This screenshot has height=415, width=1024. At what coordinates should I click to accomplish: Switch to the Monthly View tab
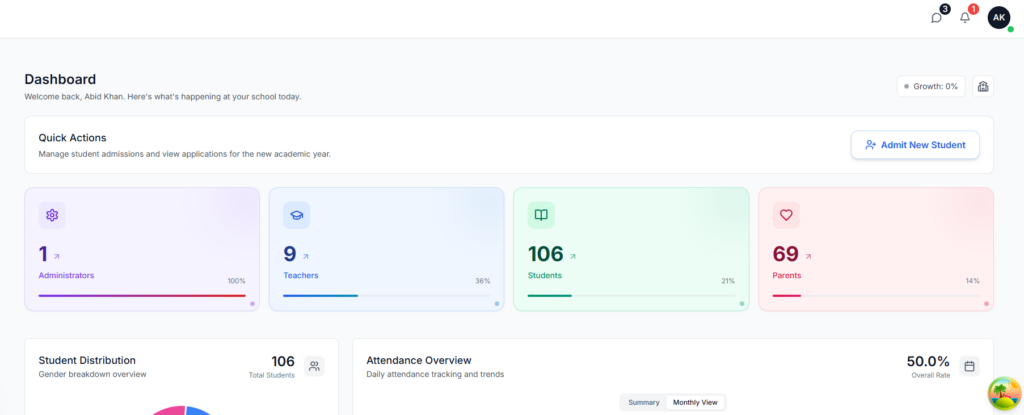coord(695,403)
